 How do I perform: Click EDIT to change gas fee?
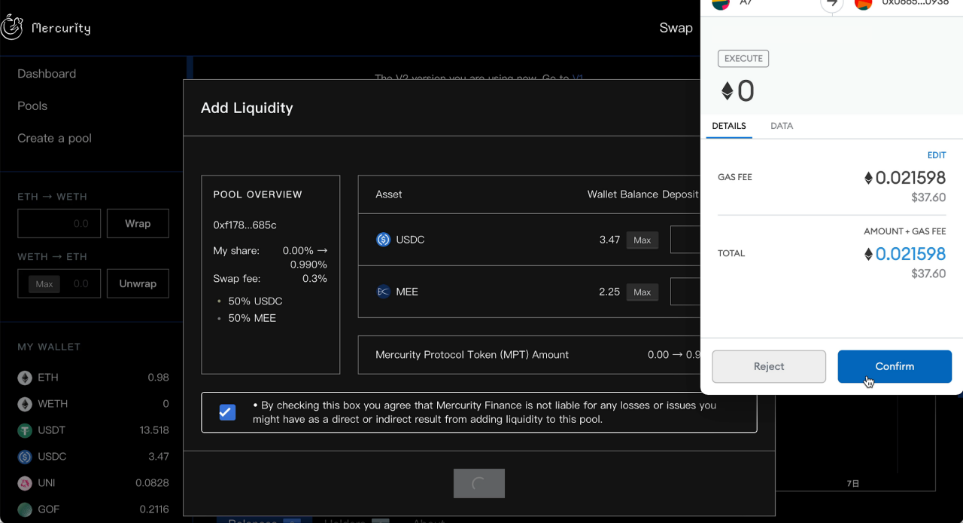click(x=936, y=155)
